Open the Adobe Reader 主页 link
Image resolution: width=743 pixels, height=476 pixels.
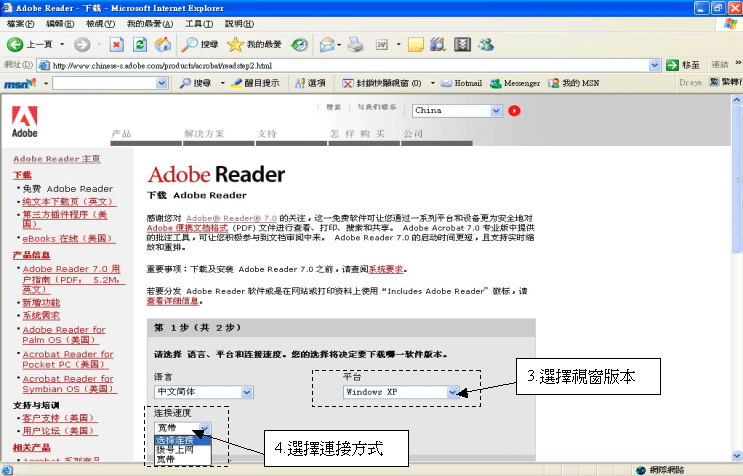click(x=57, y=159)
